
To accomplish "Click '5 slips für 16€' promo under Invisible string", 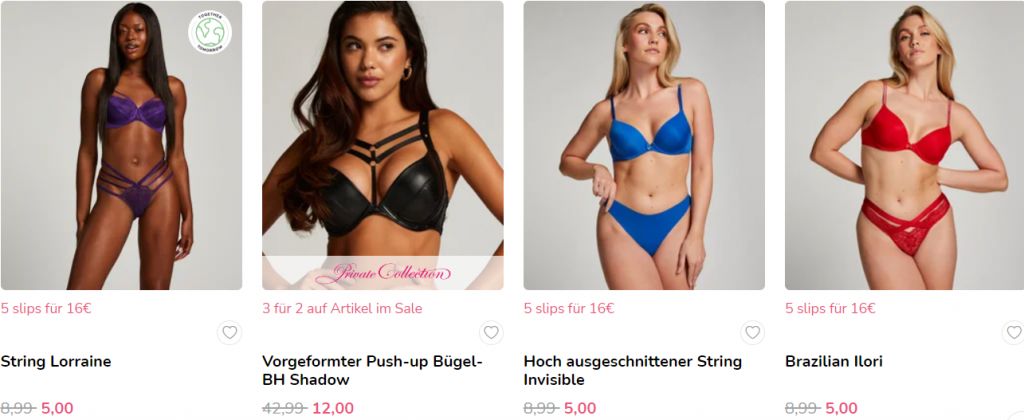I will coord(569,308).
